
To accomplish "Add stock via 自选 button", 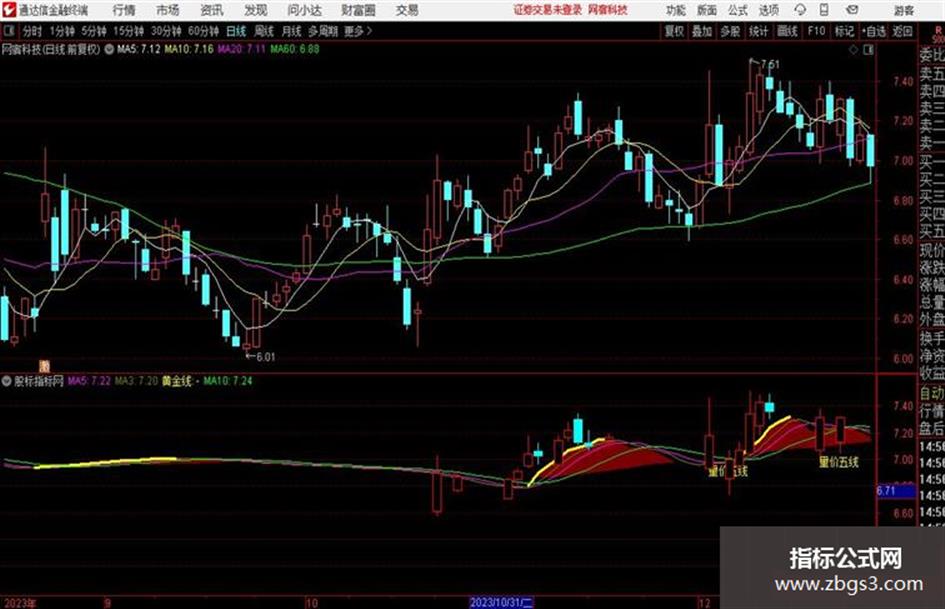I will coord(874,31).
